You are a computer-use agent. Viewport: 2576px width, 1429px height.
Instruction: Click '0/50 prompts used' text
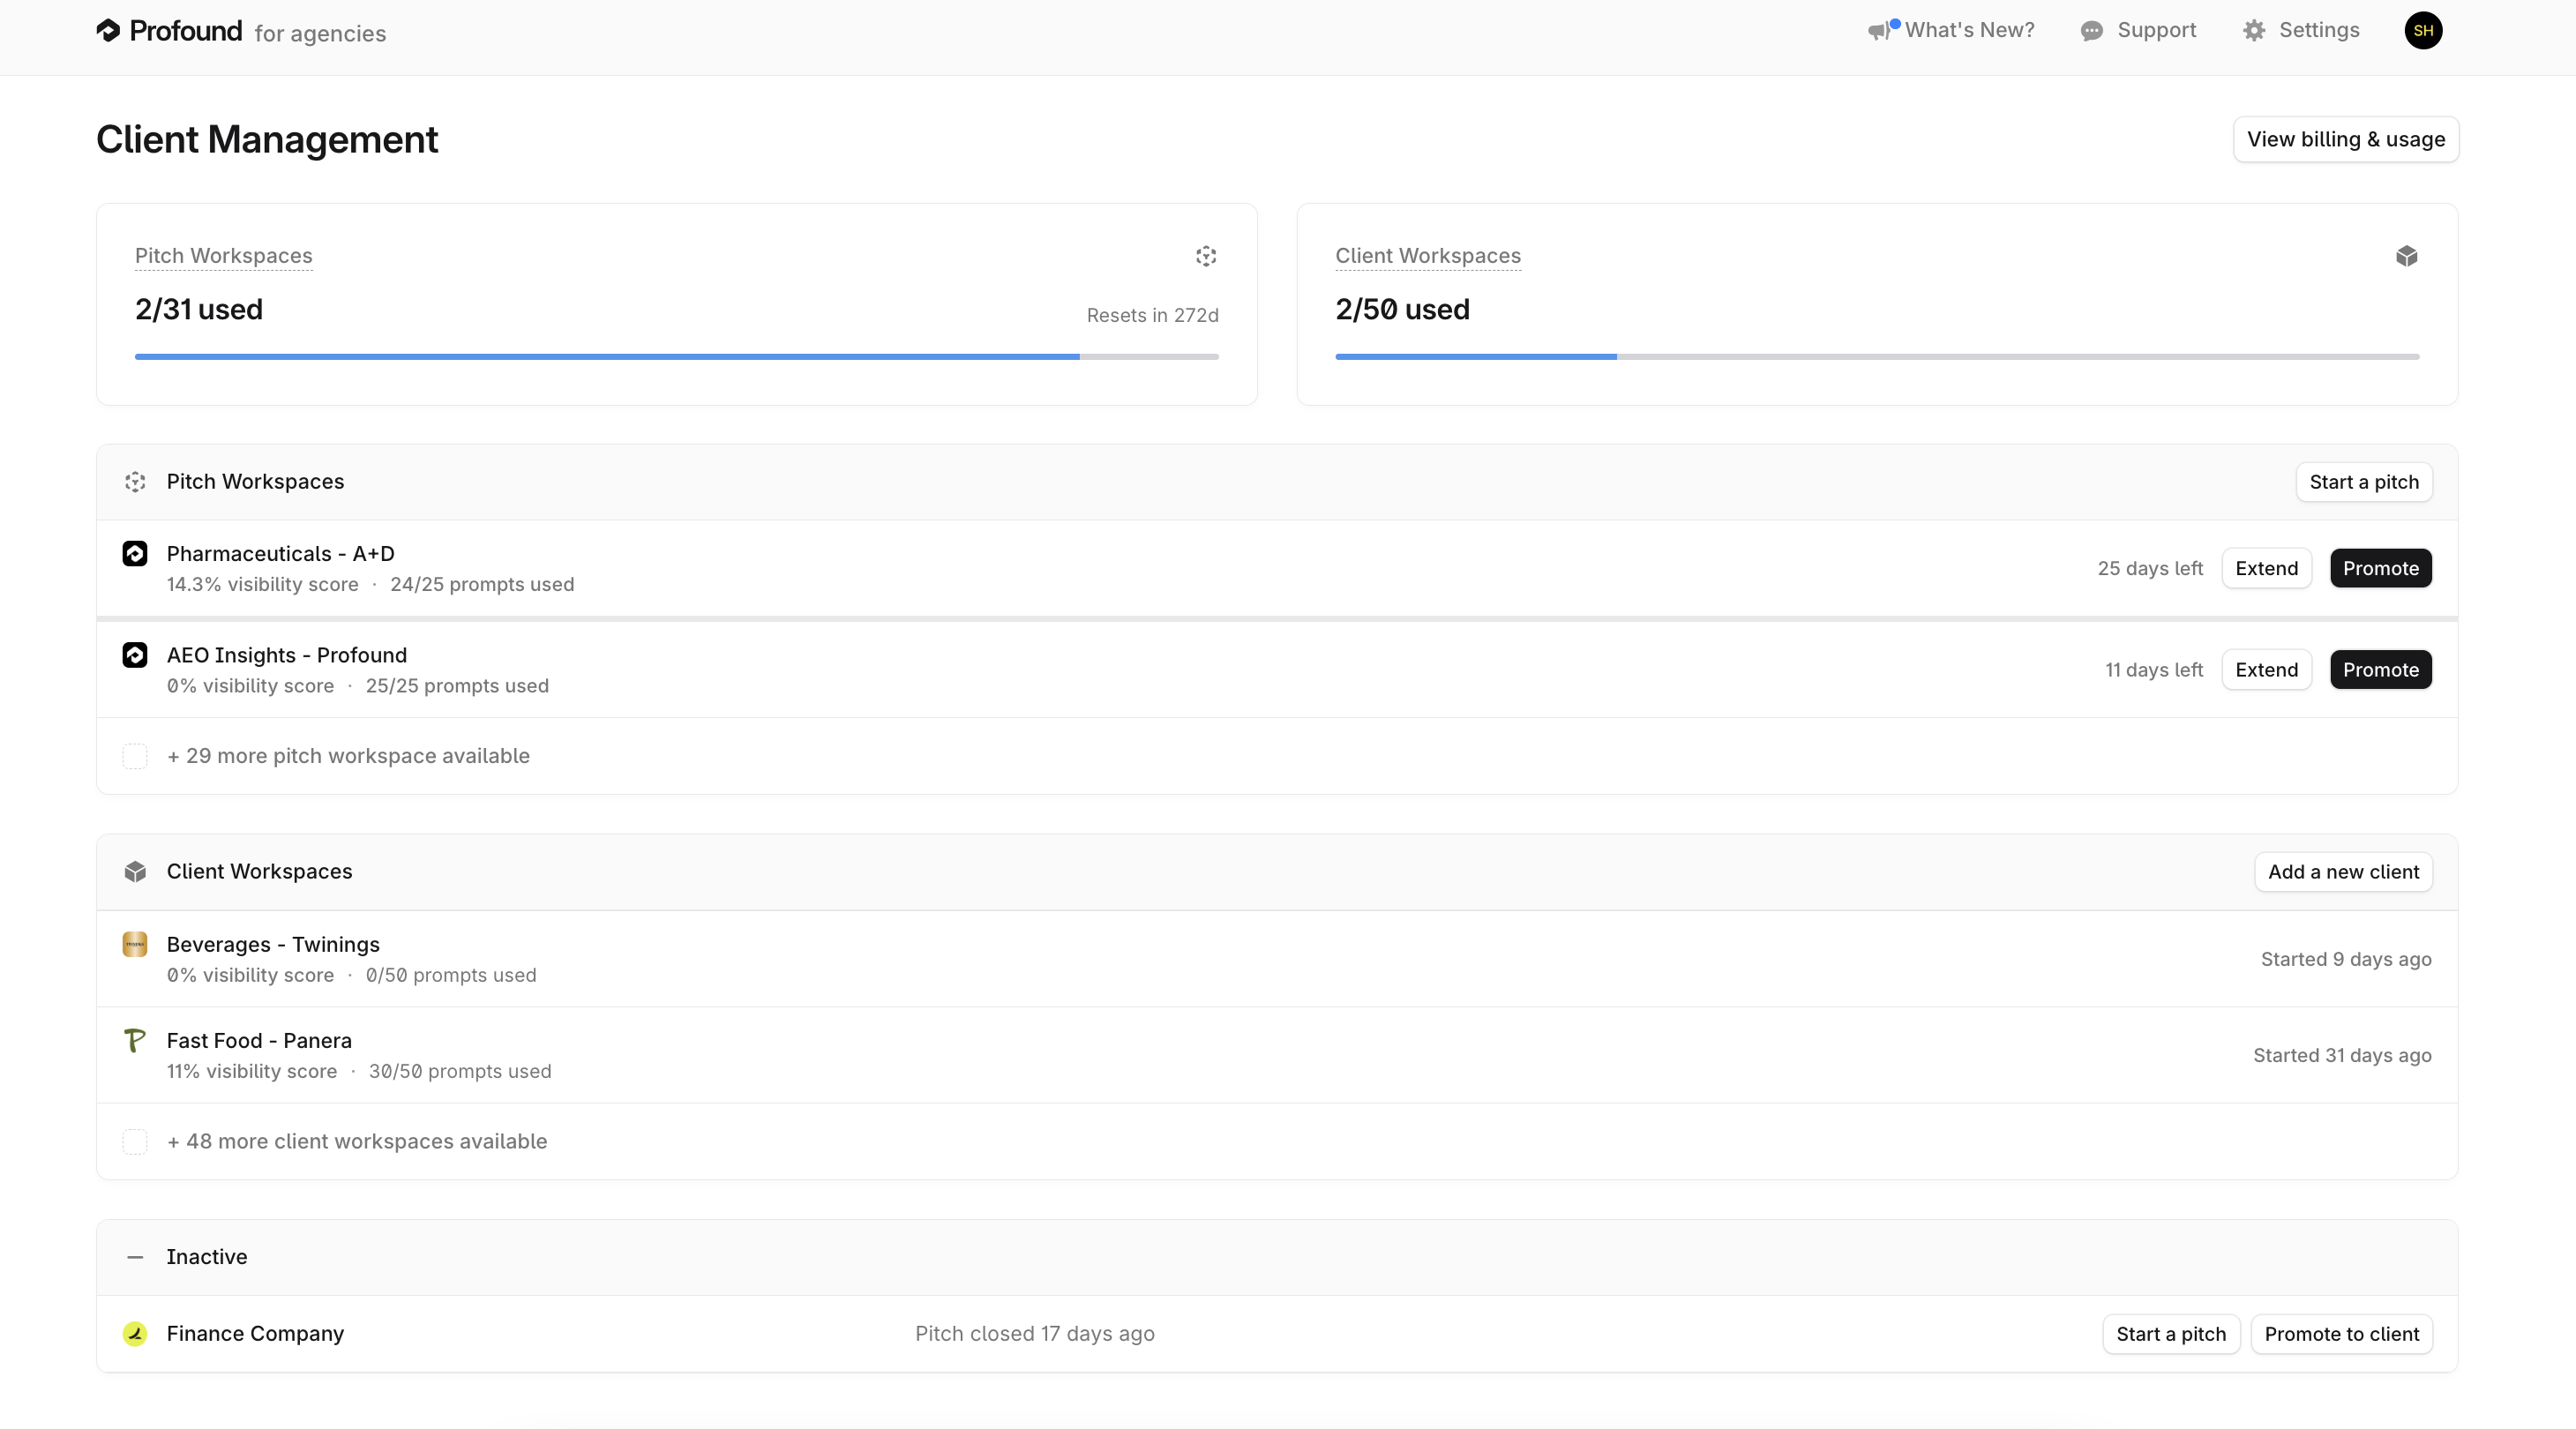pyautogui.click(x=451, y=975)
